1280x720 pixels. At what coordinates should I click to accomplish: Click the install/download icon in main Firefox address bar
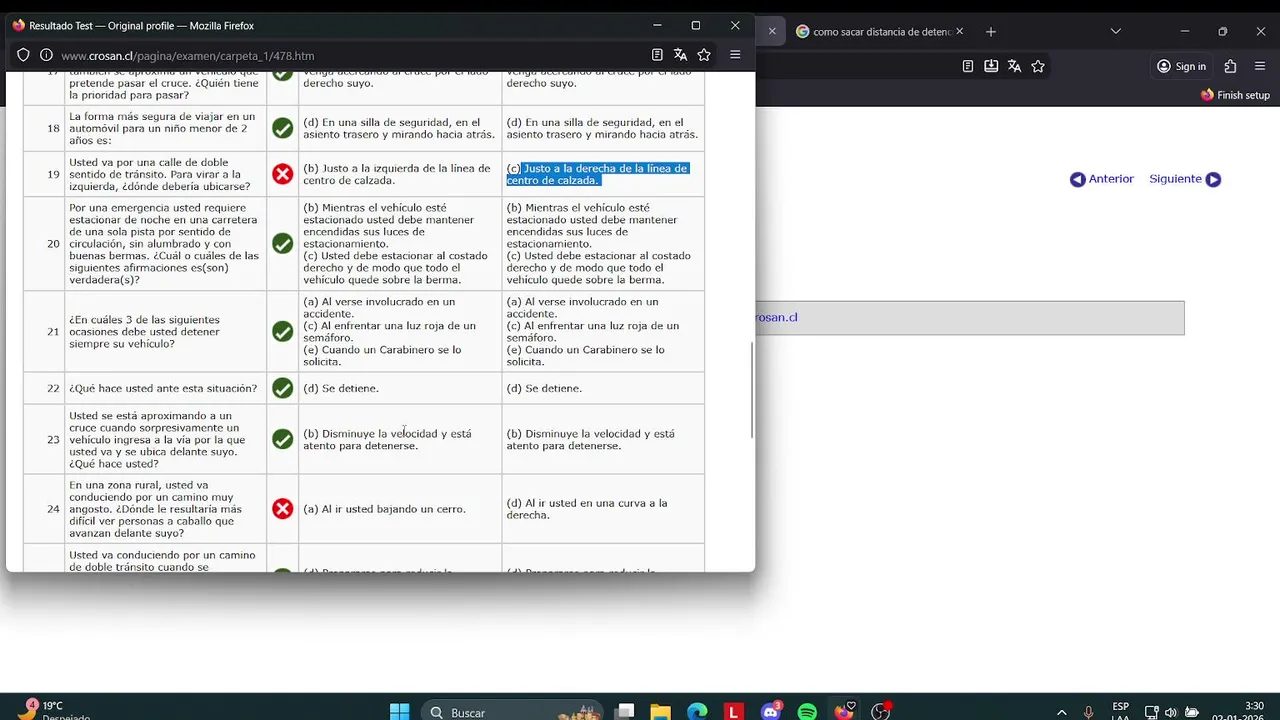click(x=991, y=66)
